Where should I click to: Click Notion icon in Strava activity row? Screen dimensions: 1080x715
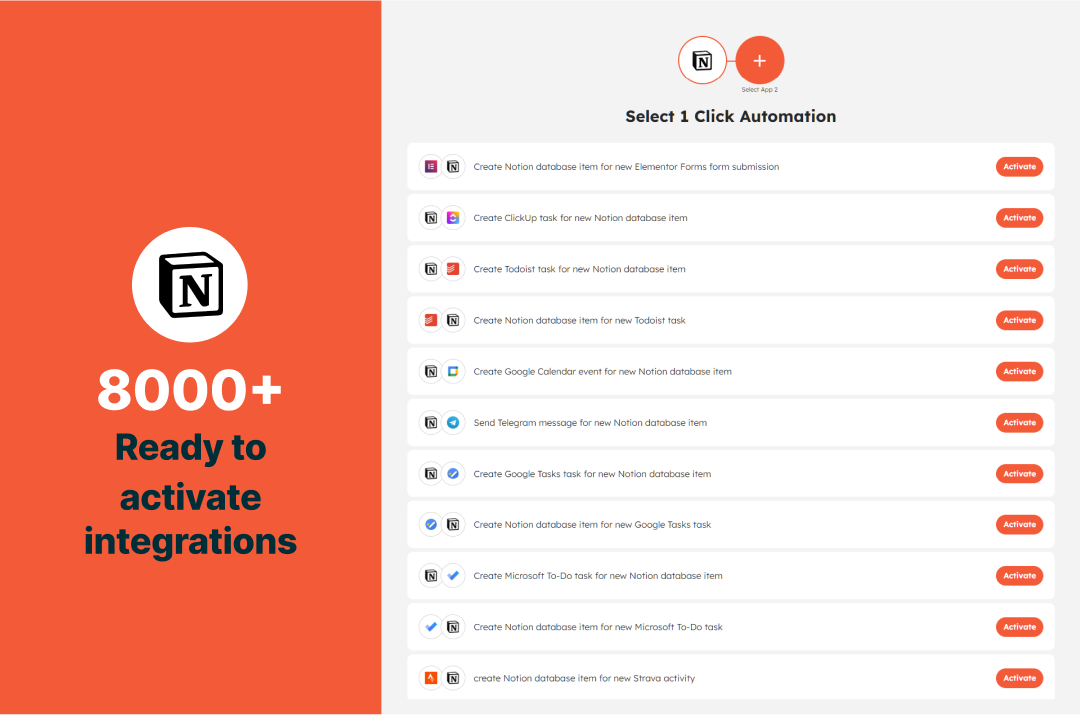(x=453, y=678)
